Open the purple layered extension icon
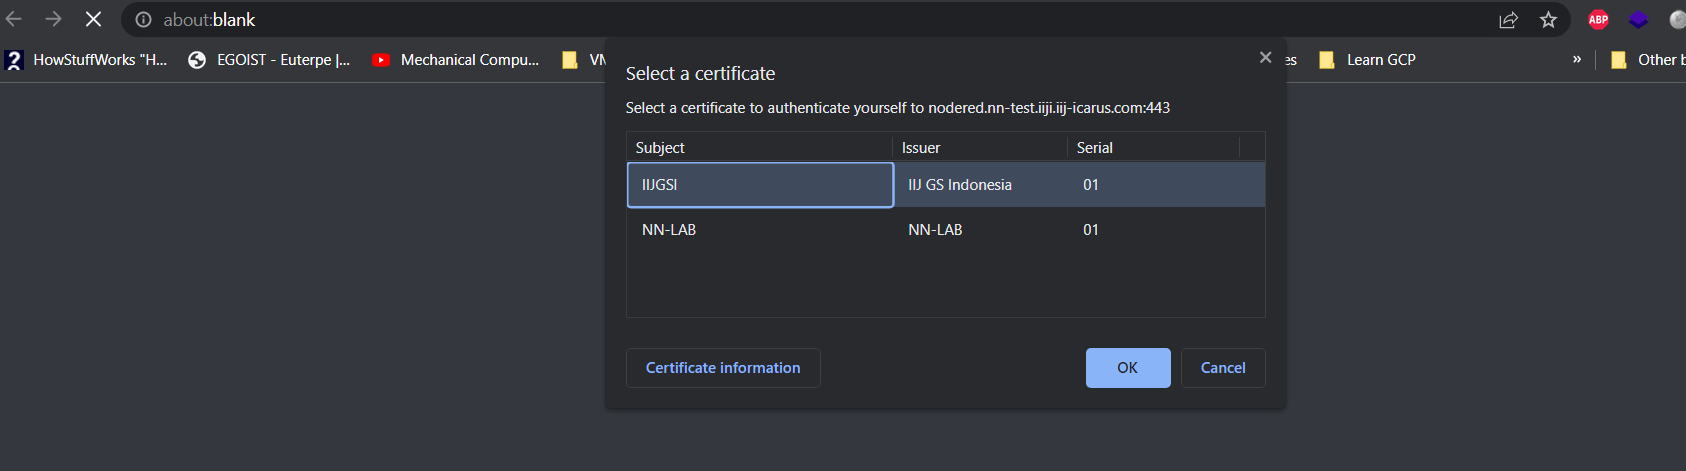The width and height of the screenshot is (1686, 471). (1638, 20)
